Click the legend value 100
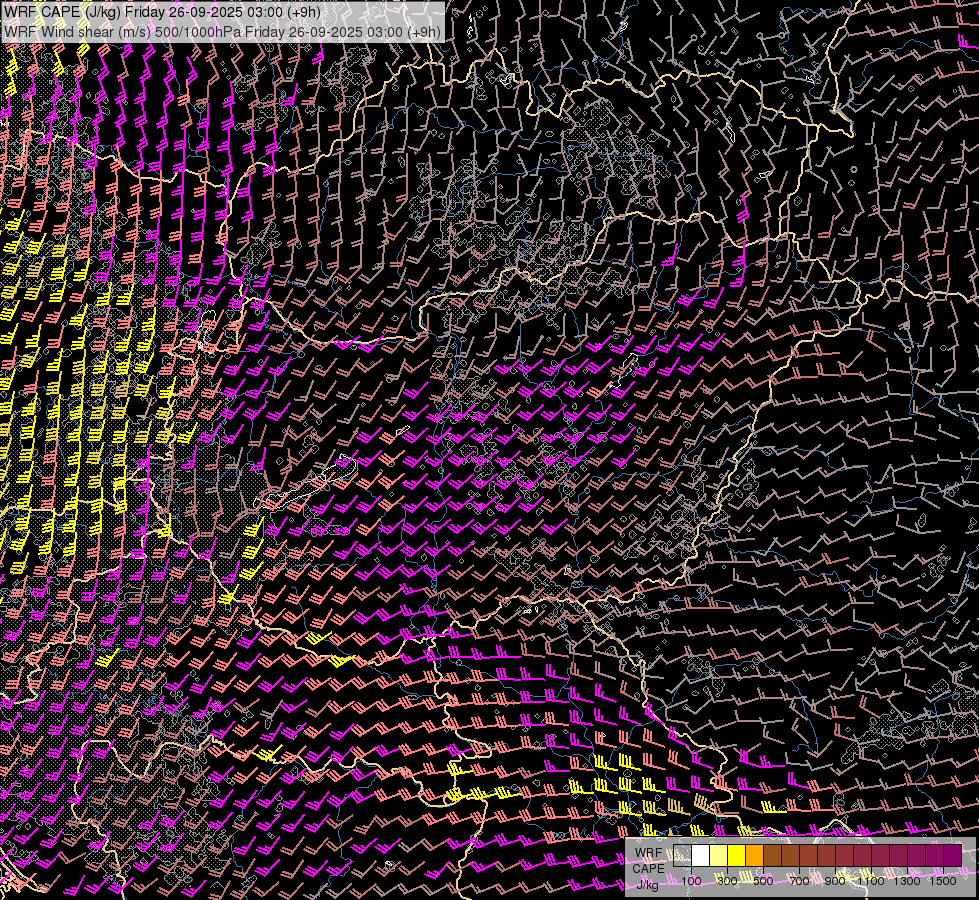 691,881
